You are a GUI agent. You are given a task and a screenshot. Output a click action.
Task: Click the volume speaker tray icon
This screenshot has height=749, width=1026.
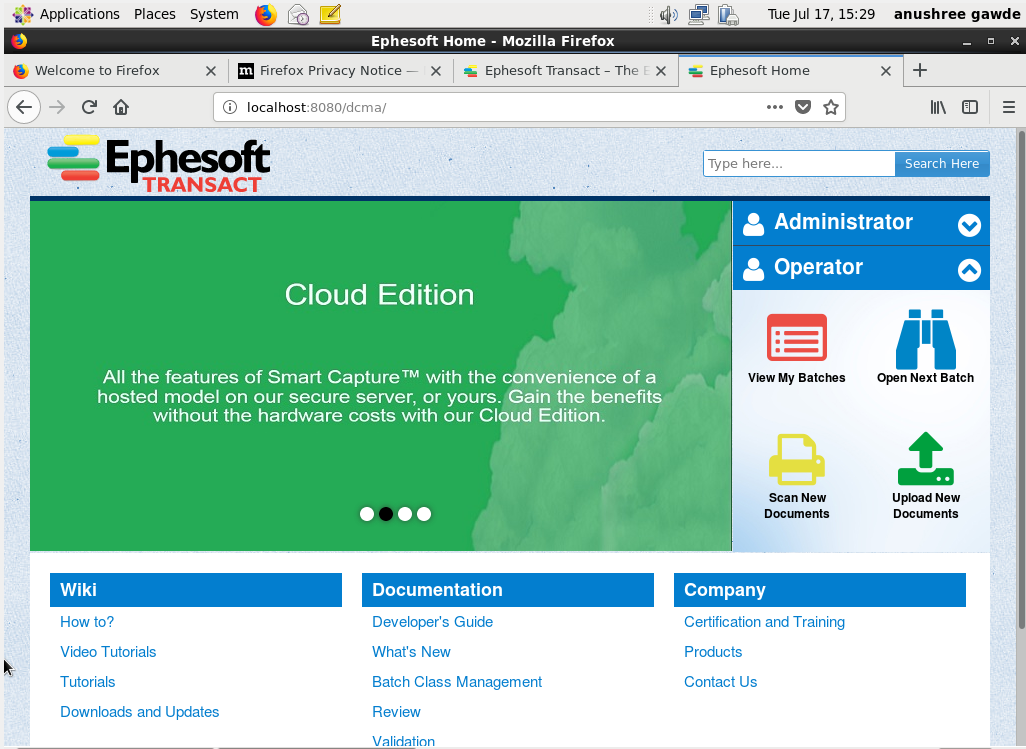[x=668, y=14]
